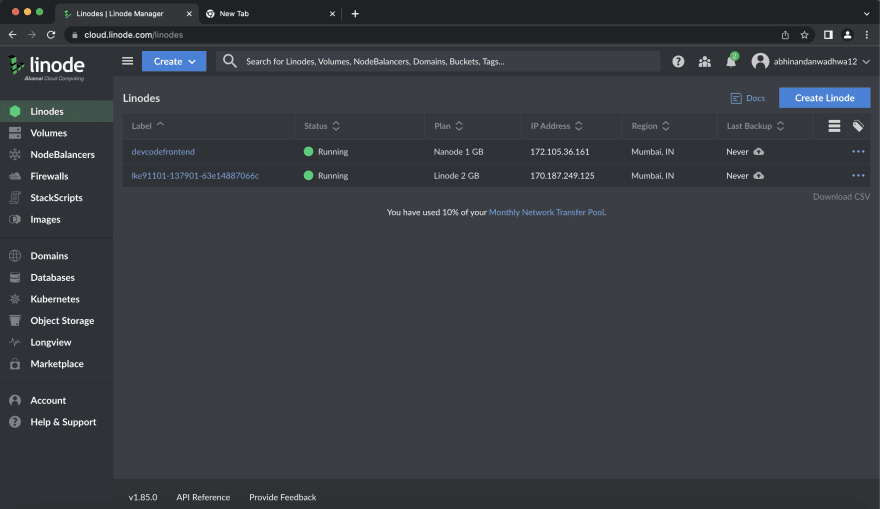Open abhinandanwadhwa12 user menu
This screenshot has height=509, width=880.
point(811,61)
